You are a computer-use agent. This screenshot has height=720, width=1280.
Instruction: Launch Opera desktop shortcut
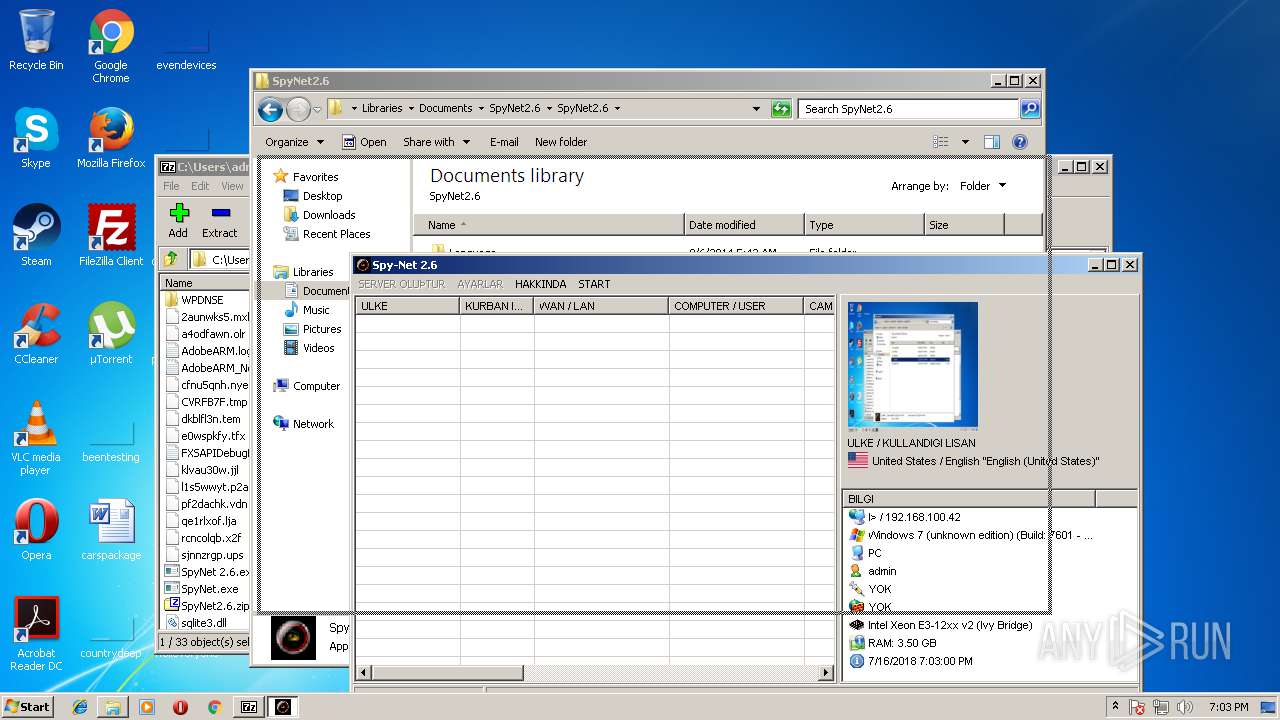click(x=36, y=530)
